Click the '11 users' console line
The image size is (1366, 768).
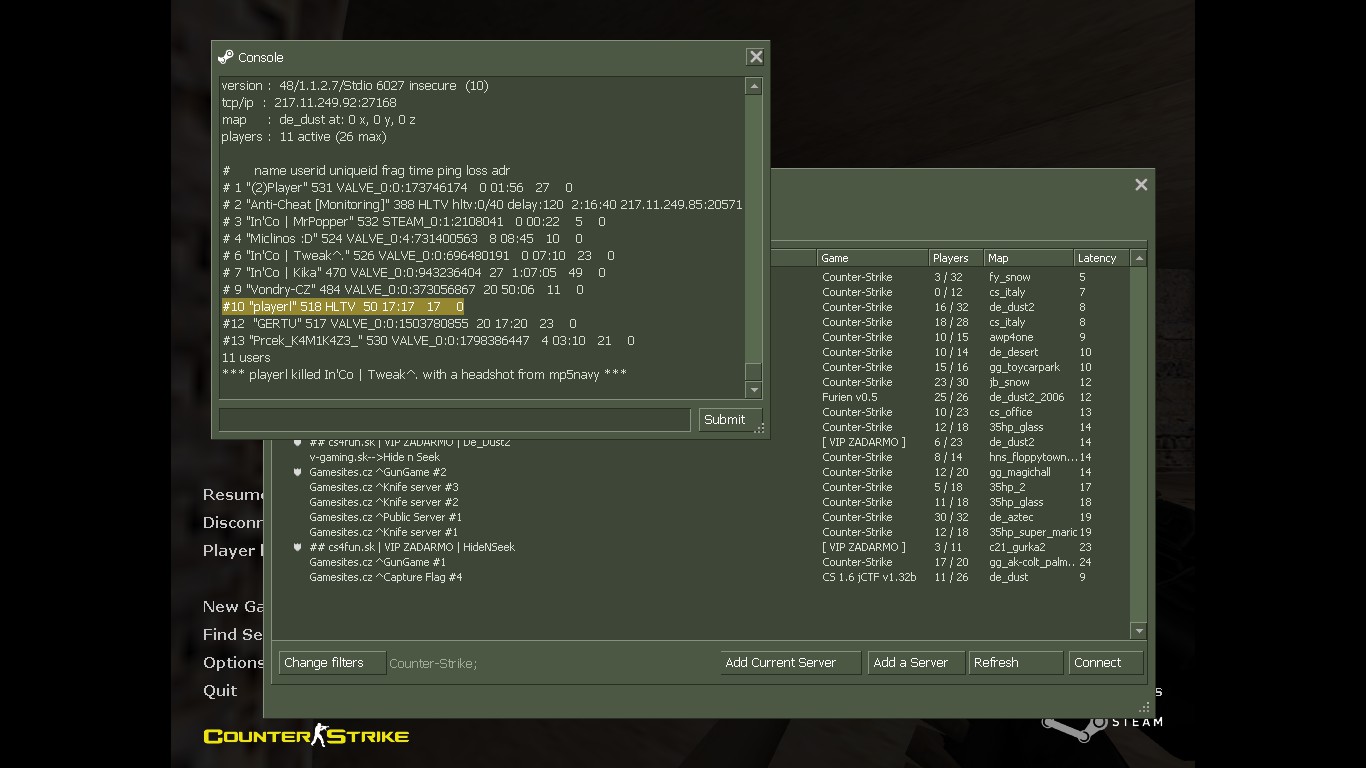pos(246,358)
